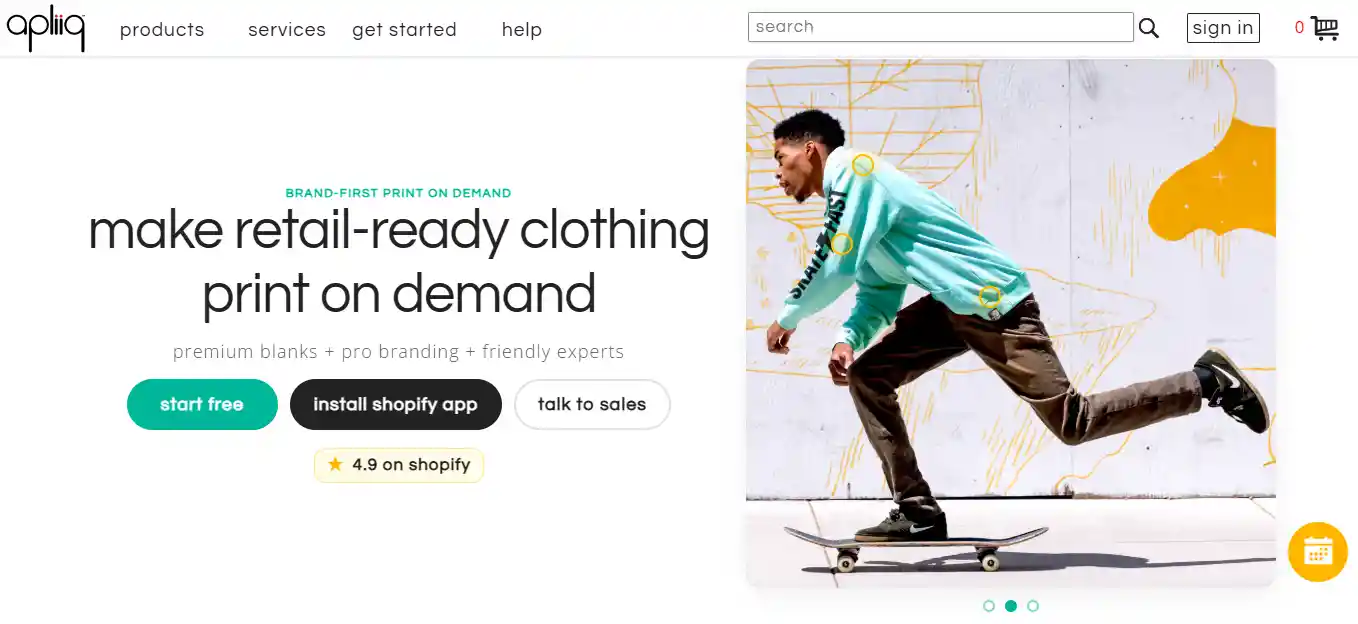Click the talk to sales button
Viewport: 1358px width, 624px height.
coord(592,404)
